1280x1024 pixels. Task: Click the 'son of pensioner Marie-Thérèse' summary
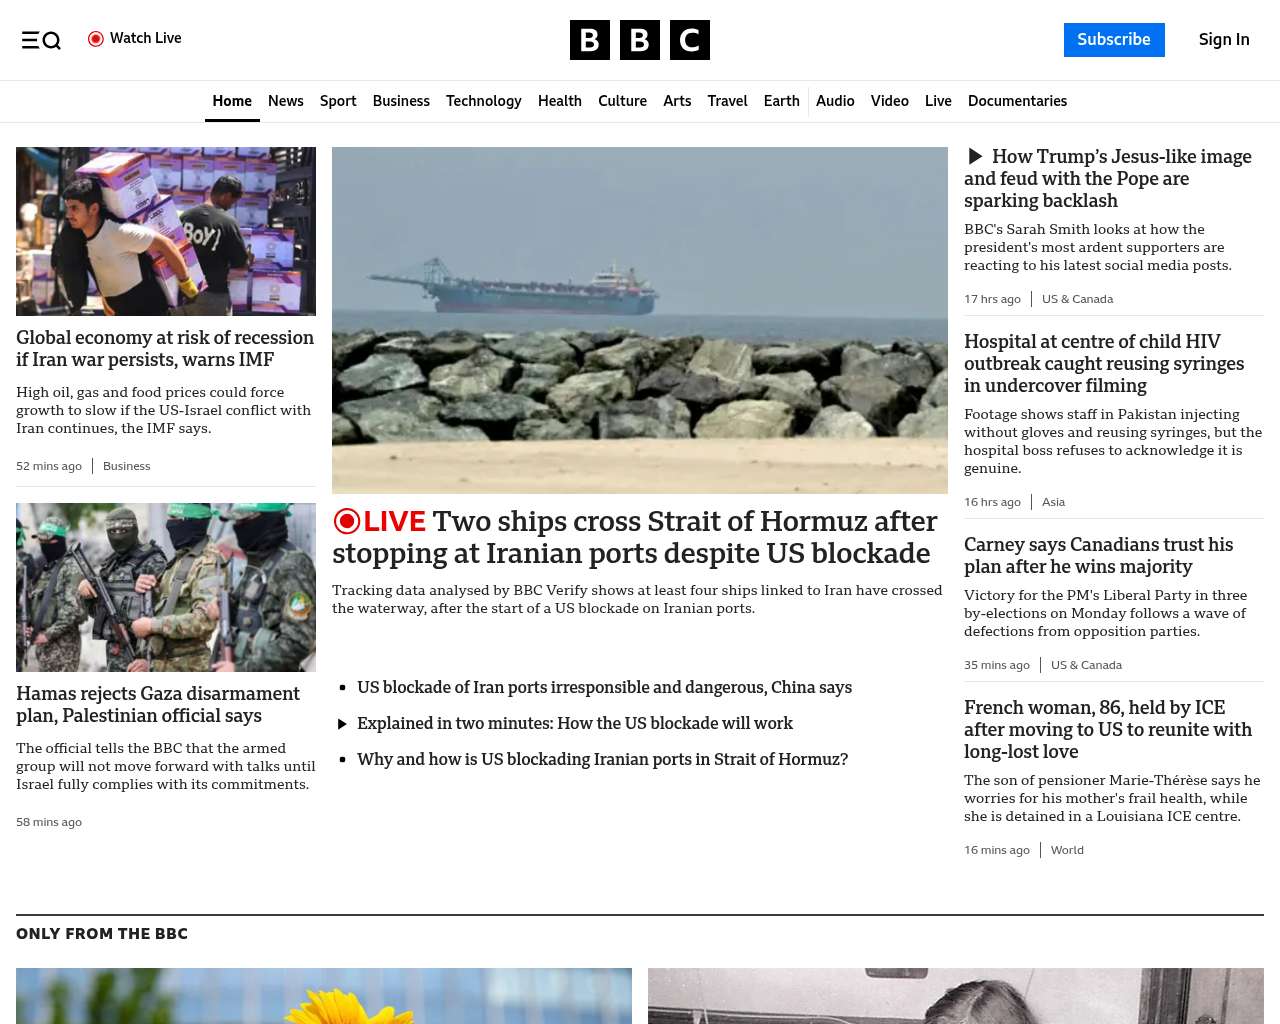pos(1112,798)
